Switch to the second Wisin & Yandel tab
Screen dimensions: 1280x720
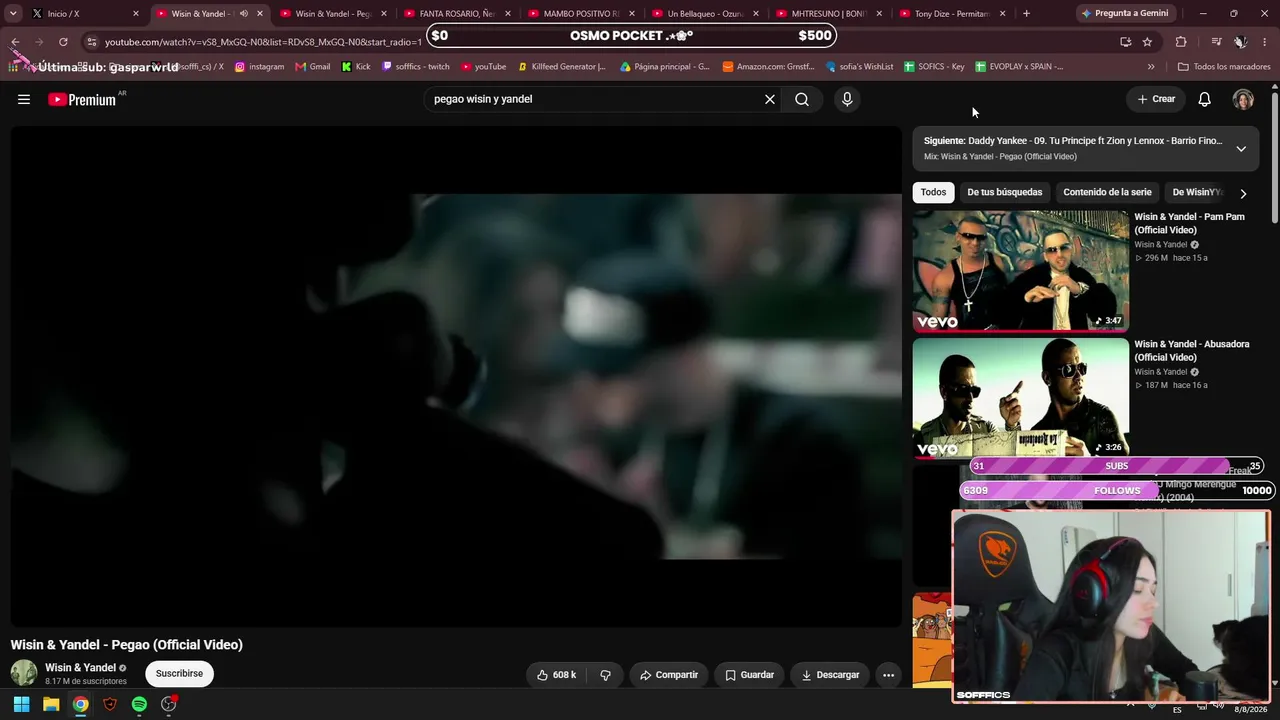coord(334,14)
